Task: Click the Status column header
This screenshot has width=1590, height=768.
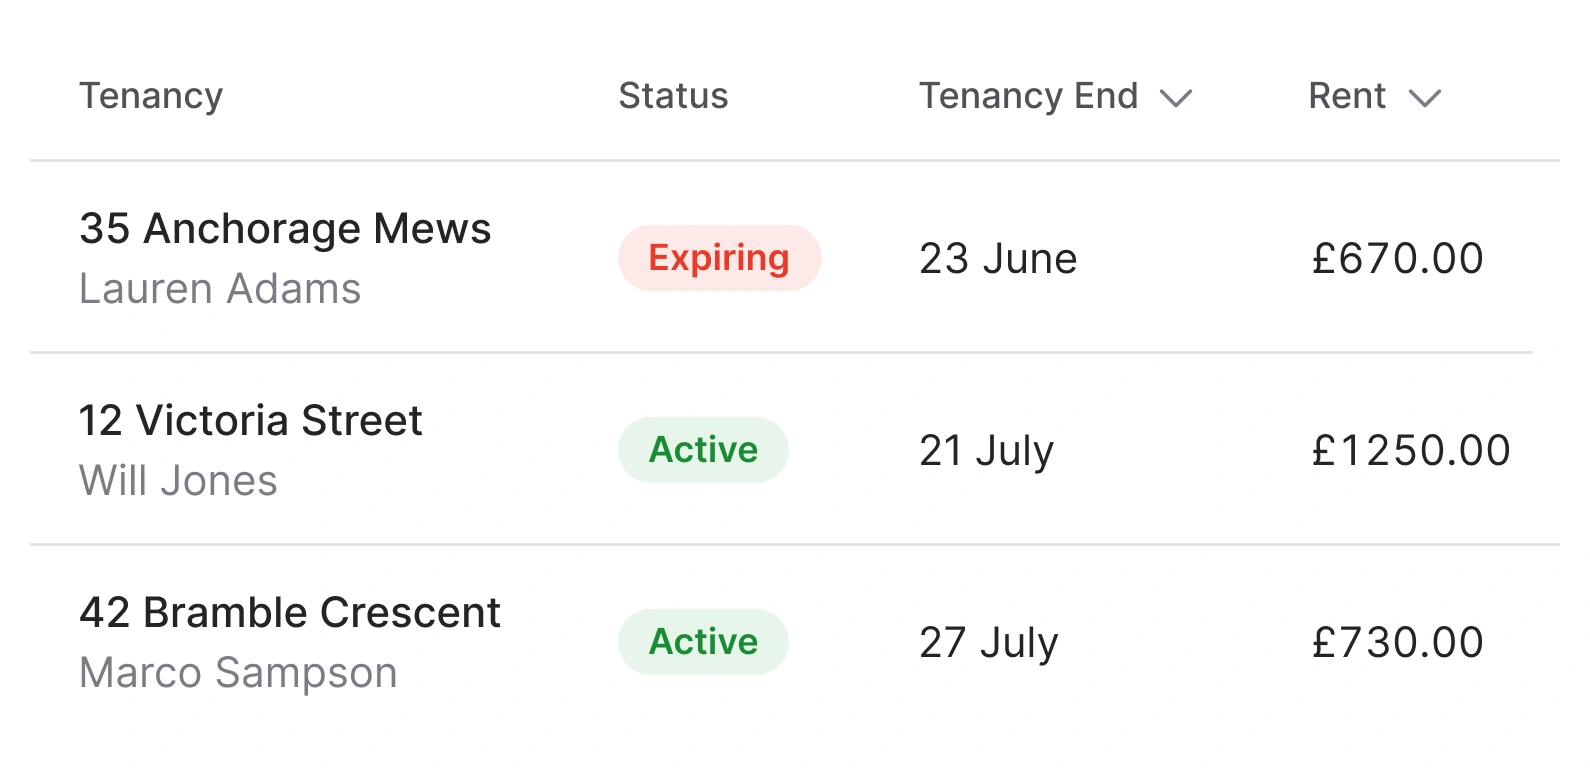Action: click(x=673, y=96)
